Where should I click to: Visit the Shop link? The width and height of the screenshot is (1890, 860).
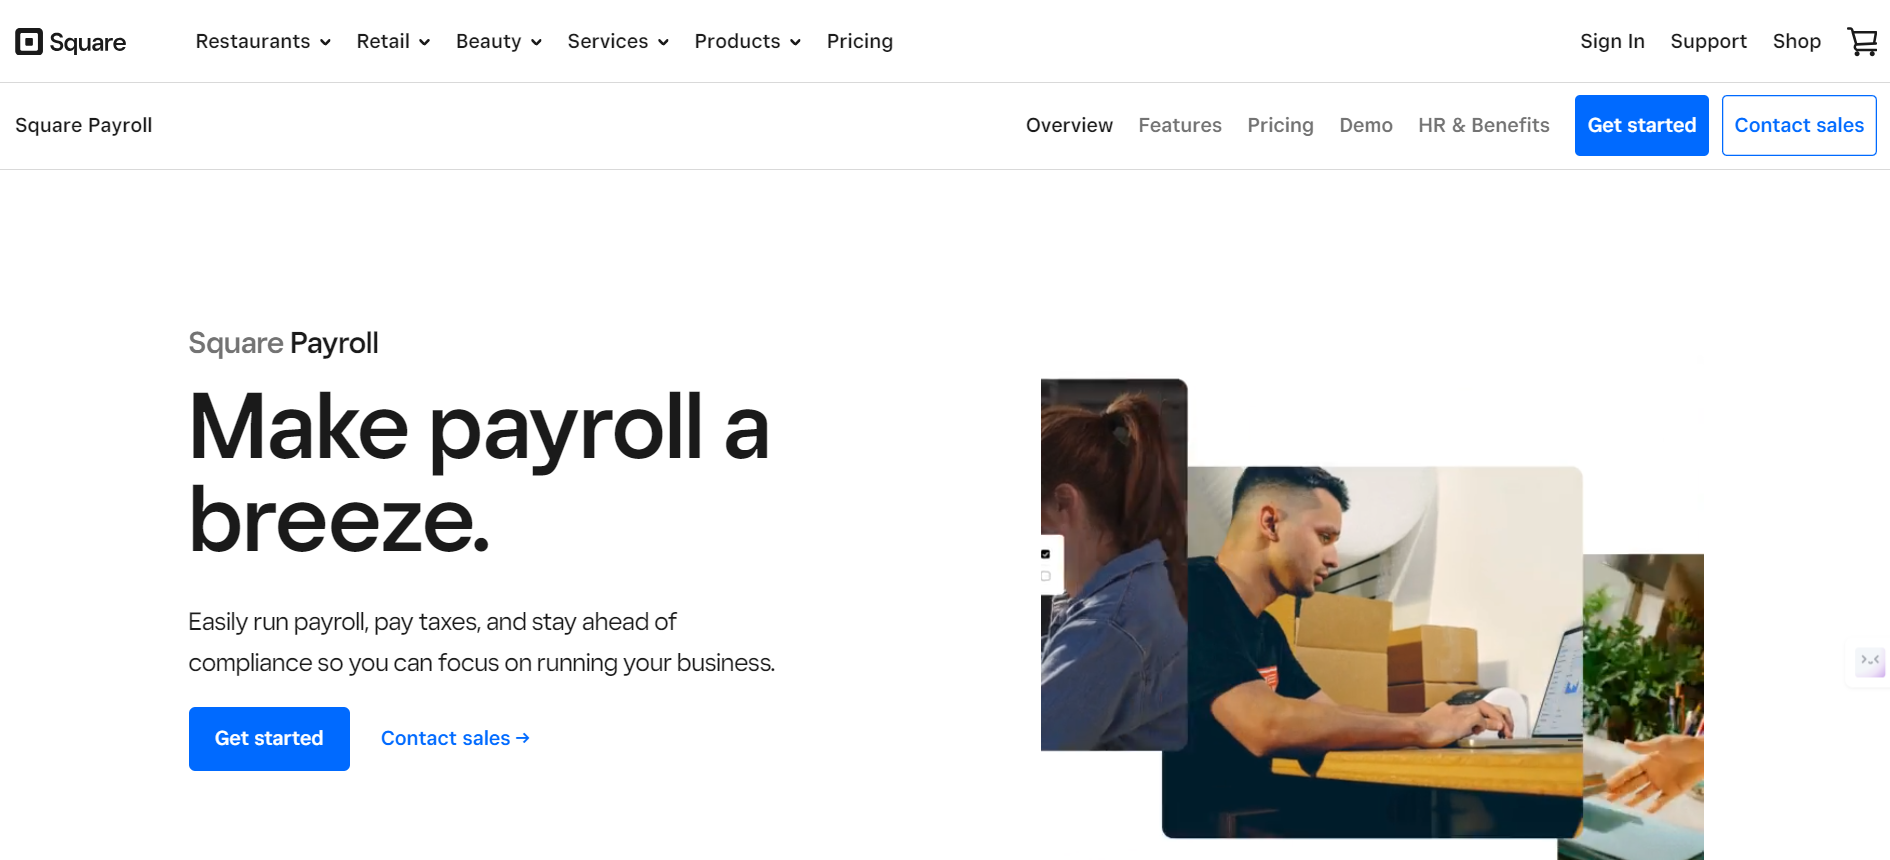click(x=1796, y=41)
